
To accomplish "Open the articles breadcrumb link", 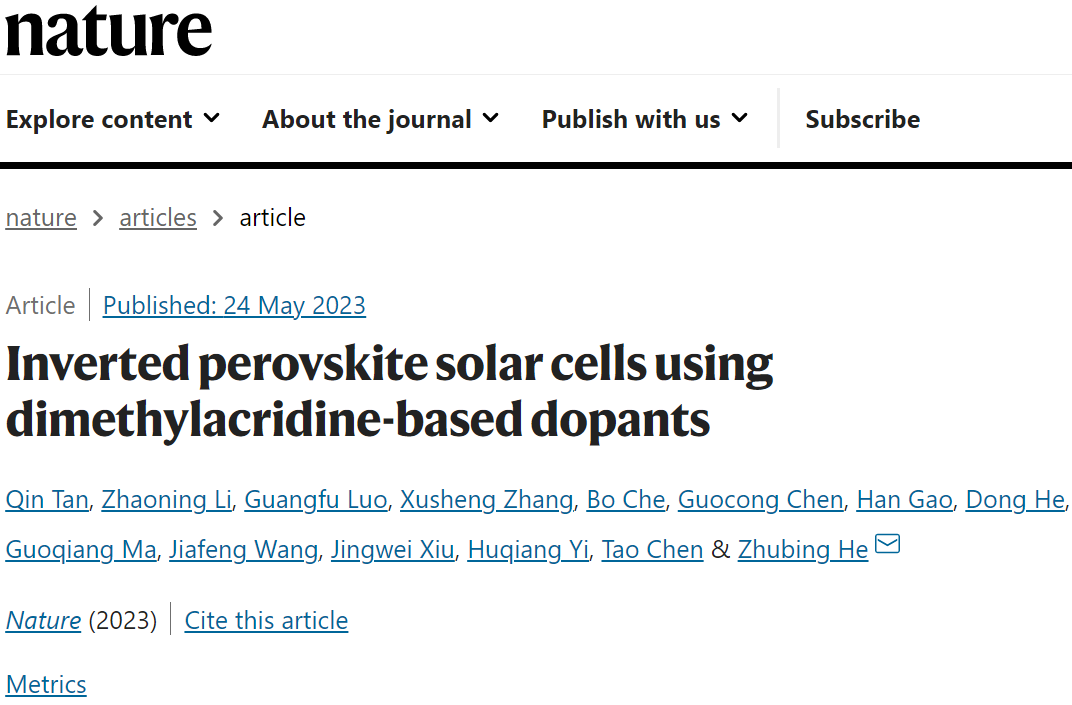I will click(x=158, y=217).
